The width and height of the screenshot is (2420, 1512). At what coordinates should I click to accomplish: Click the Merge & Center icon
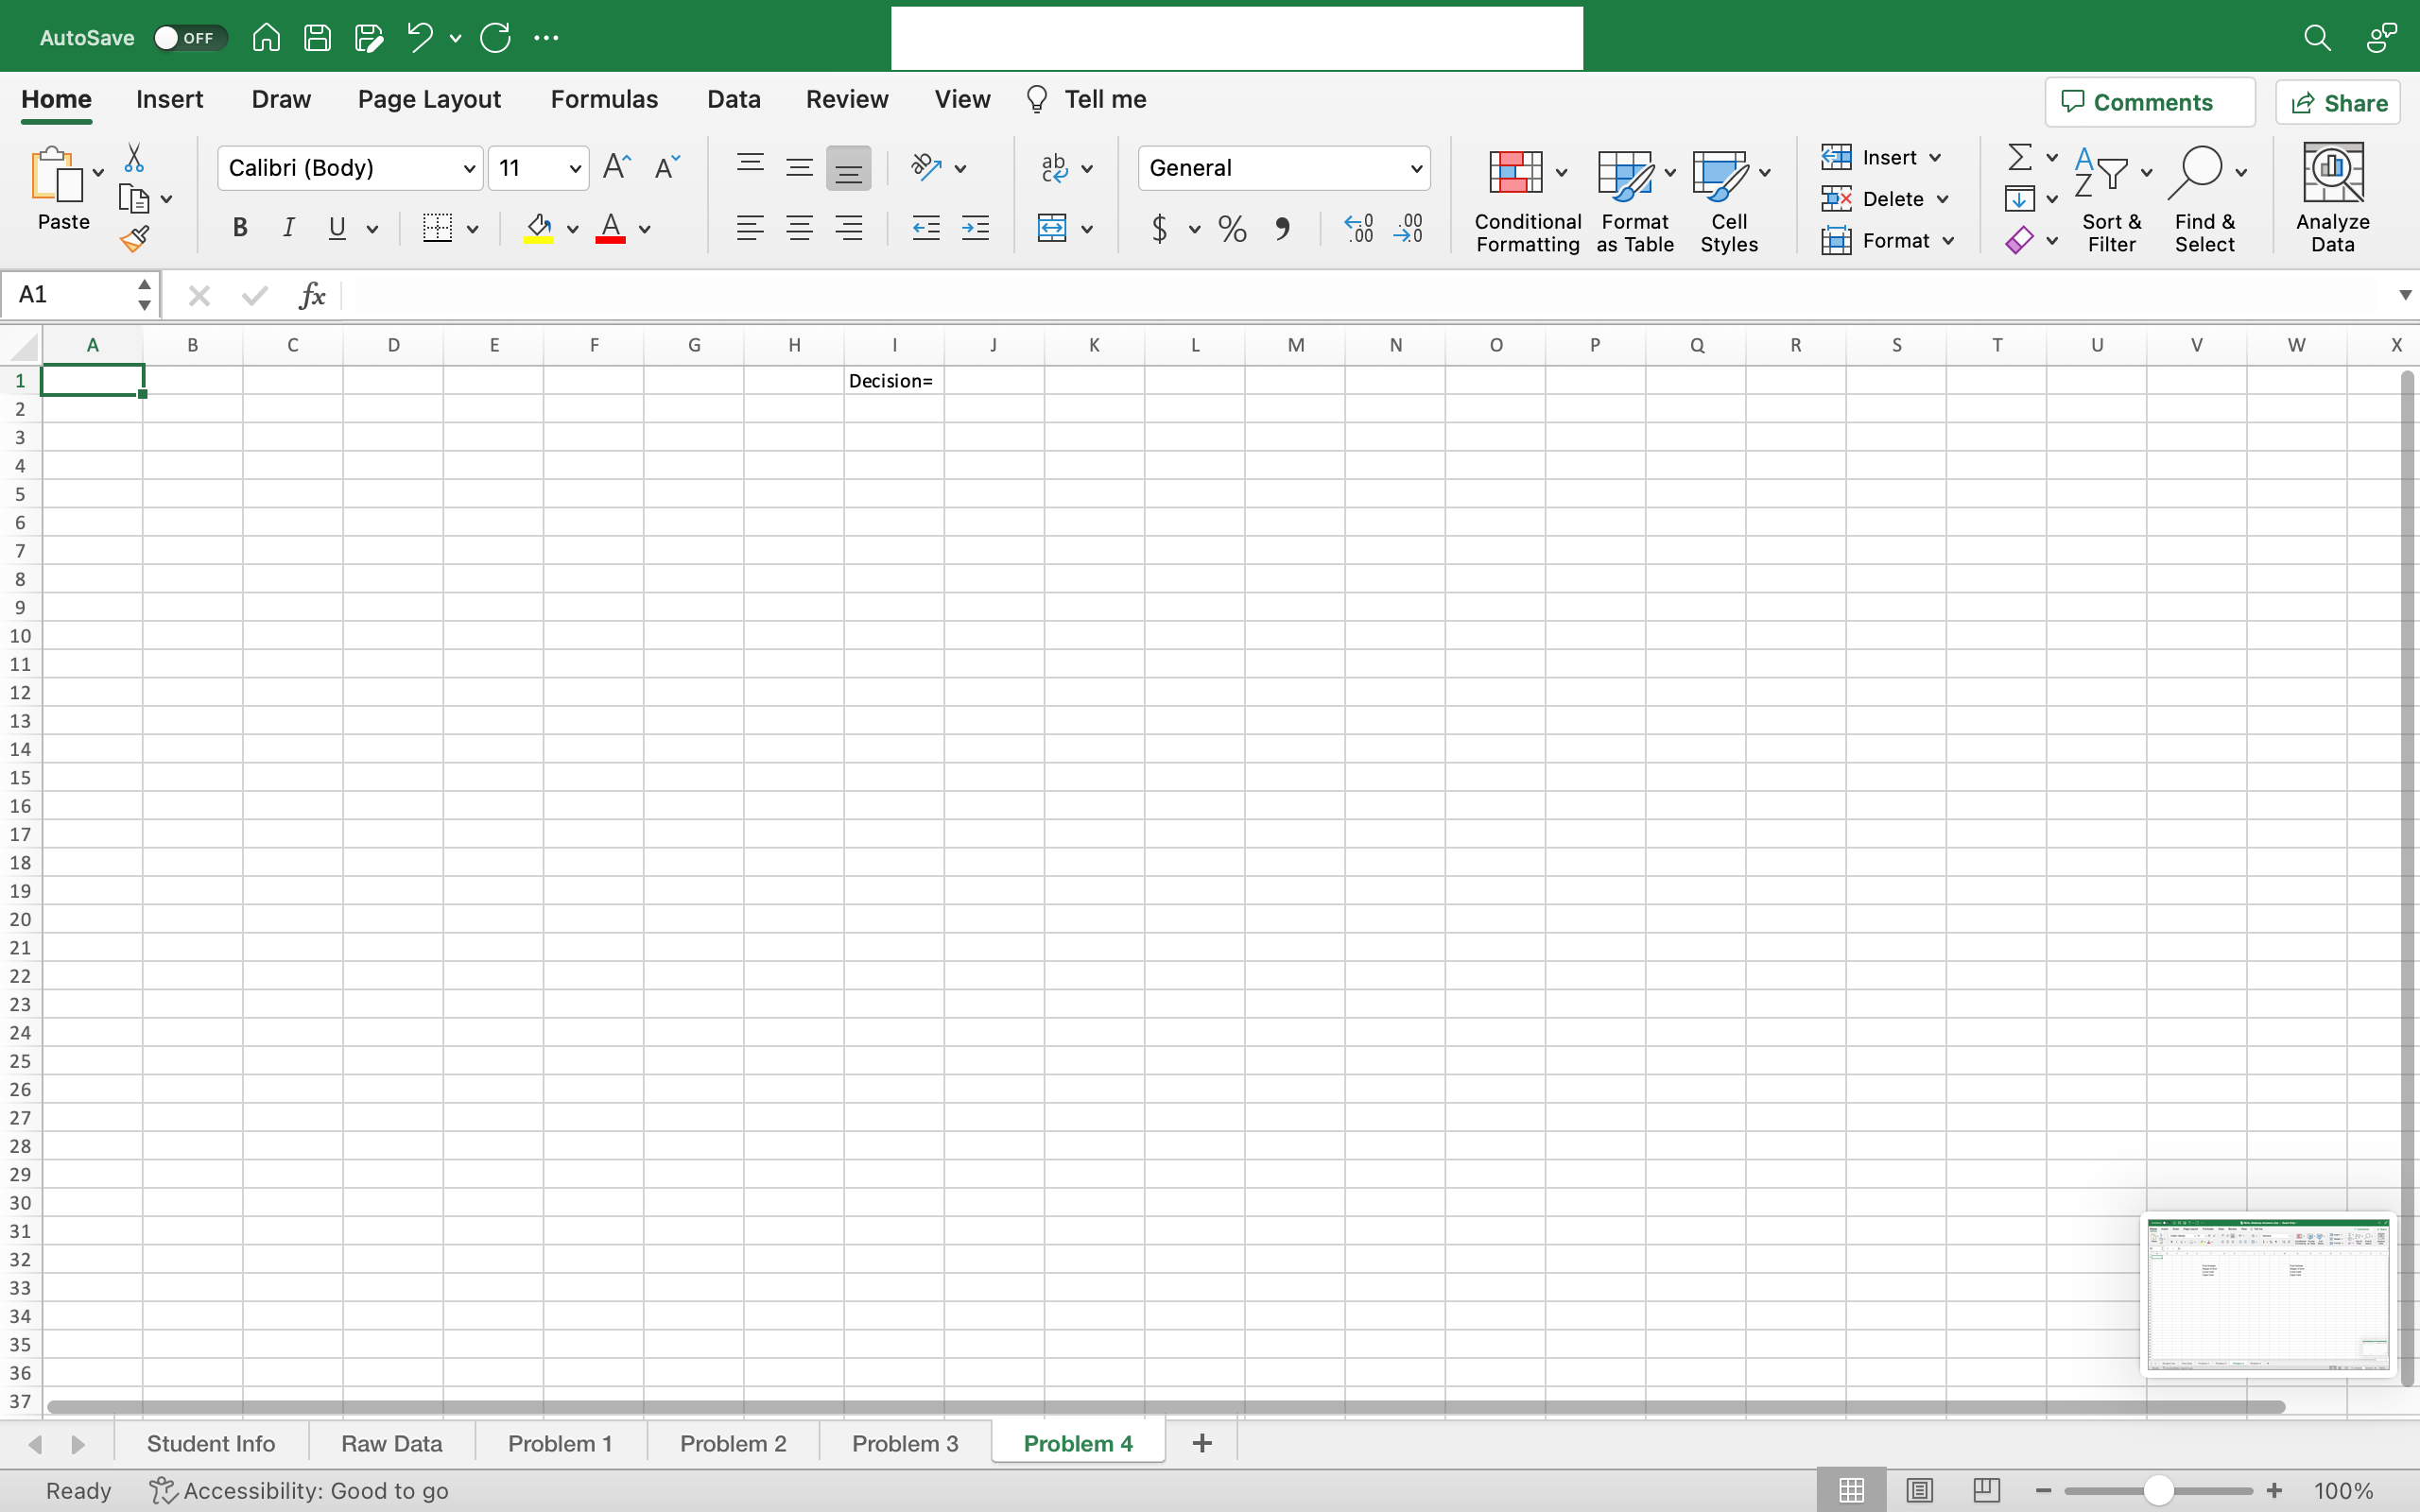click(1052, 228)
